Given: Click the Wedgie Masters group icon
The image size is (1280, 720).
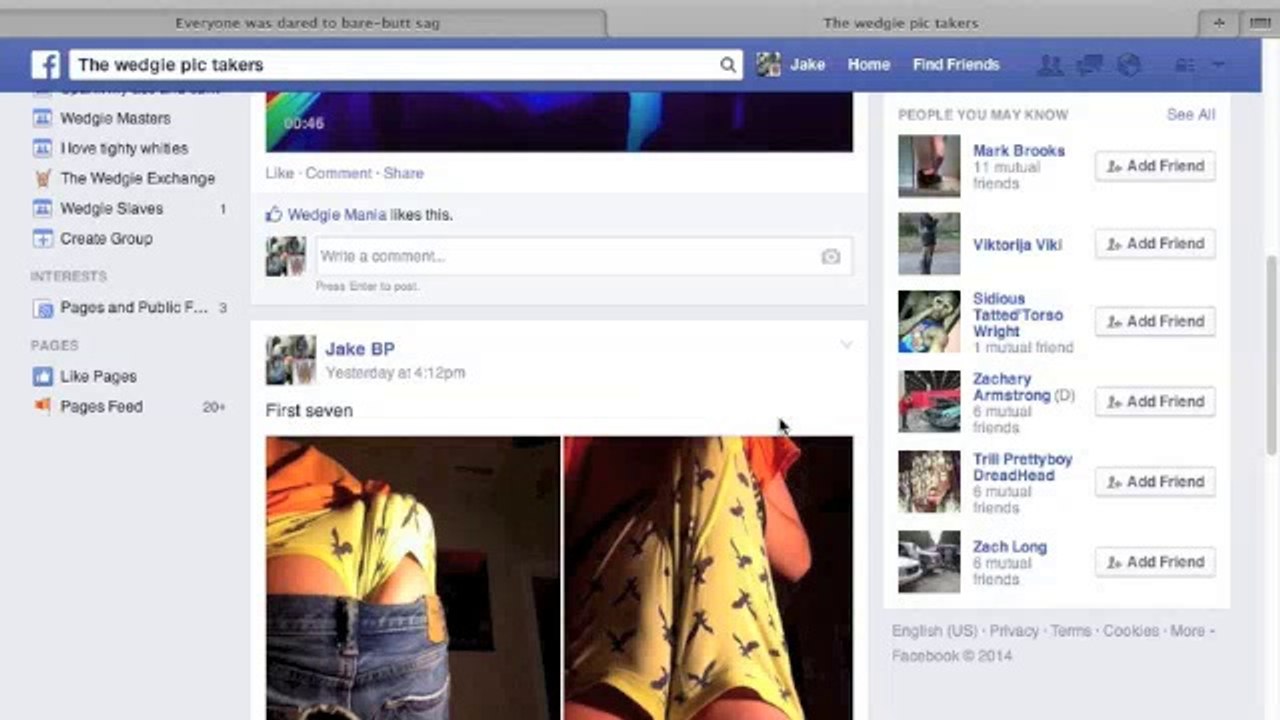Looking at the screenshot, I should (x=42, y=118).
